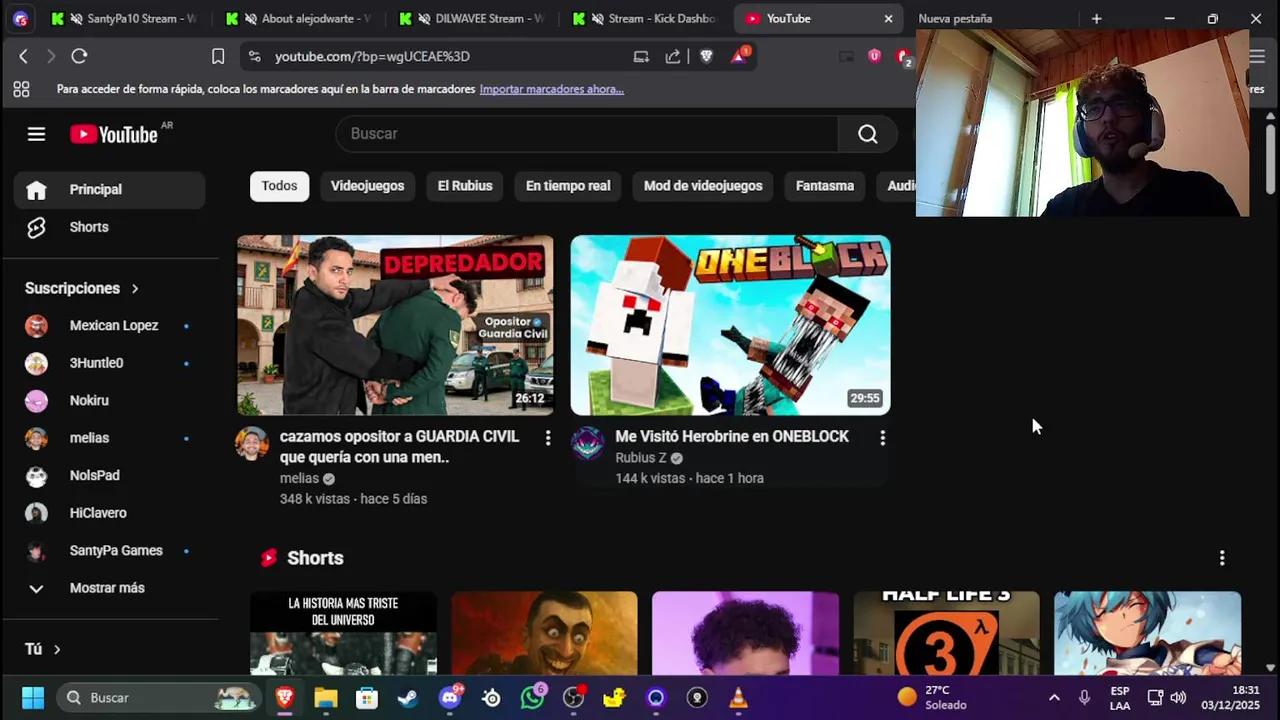Click the taskbar weather widget 27°C Soleado

tap(932, 698)
